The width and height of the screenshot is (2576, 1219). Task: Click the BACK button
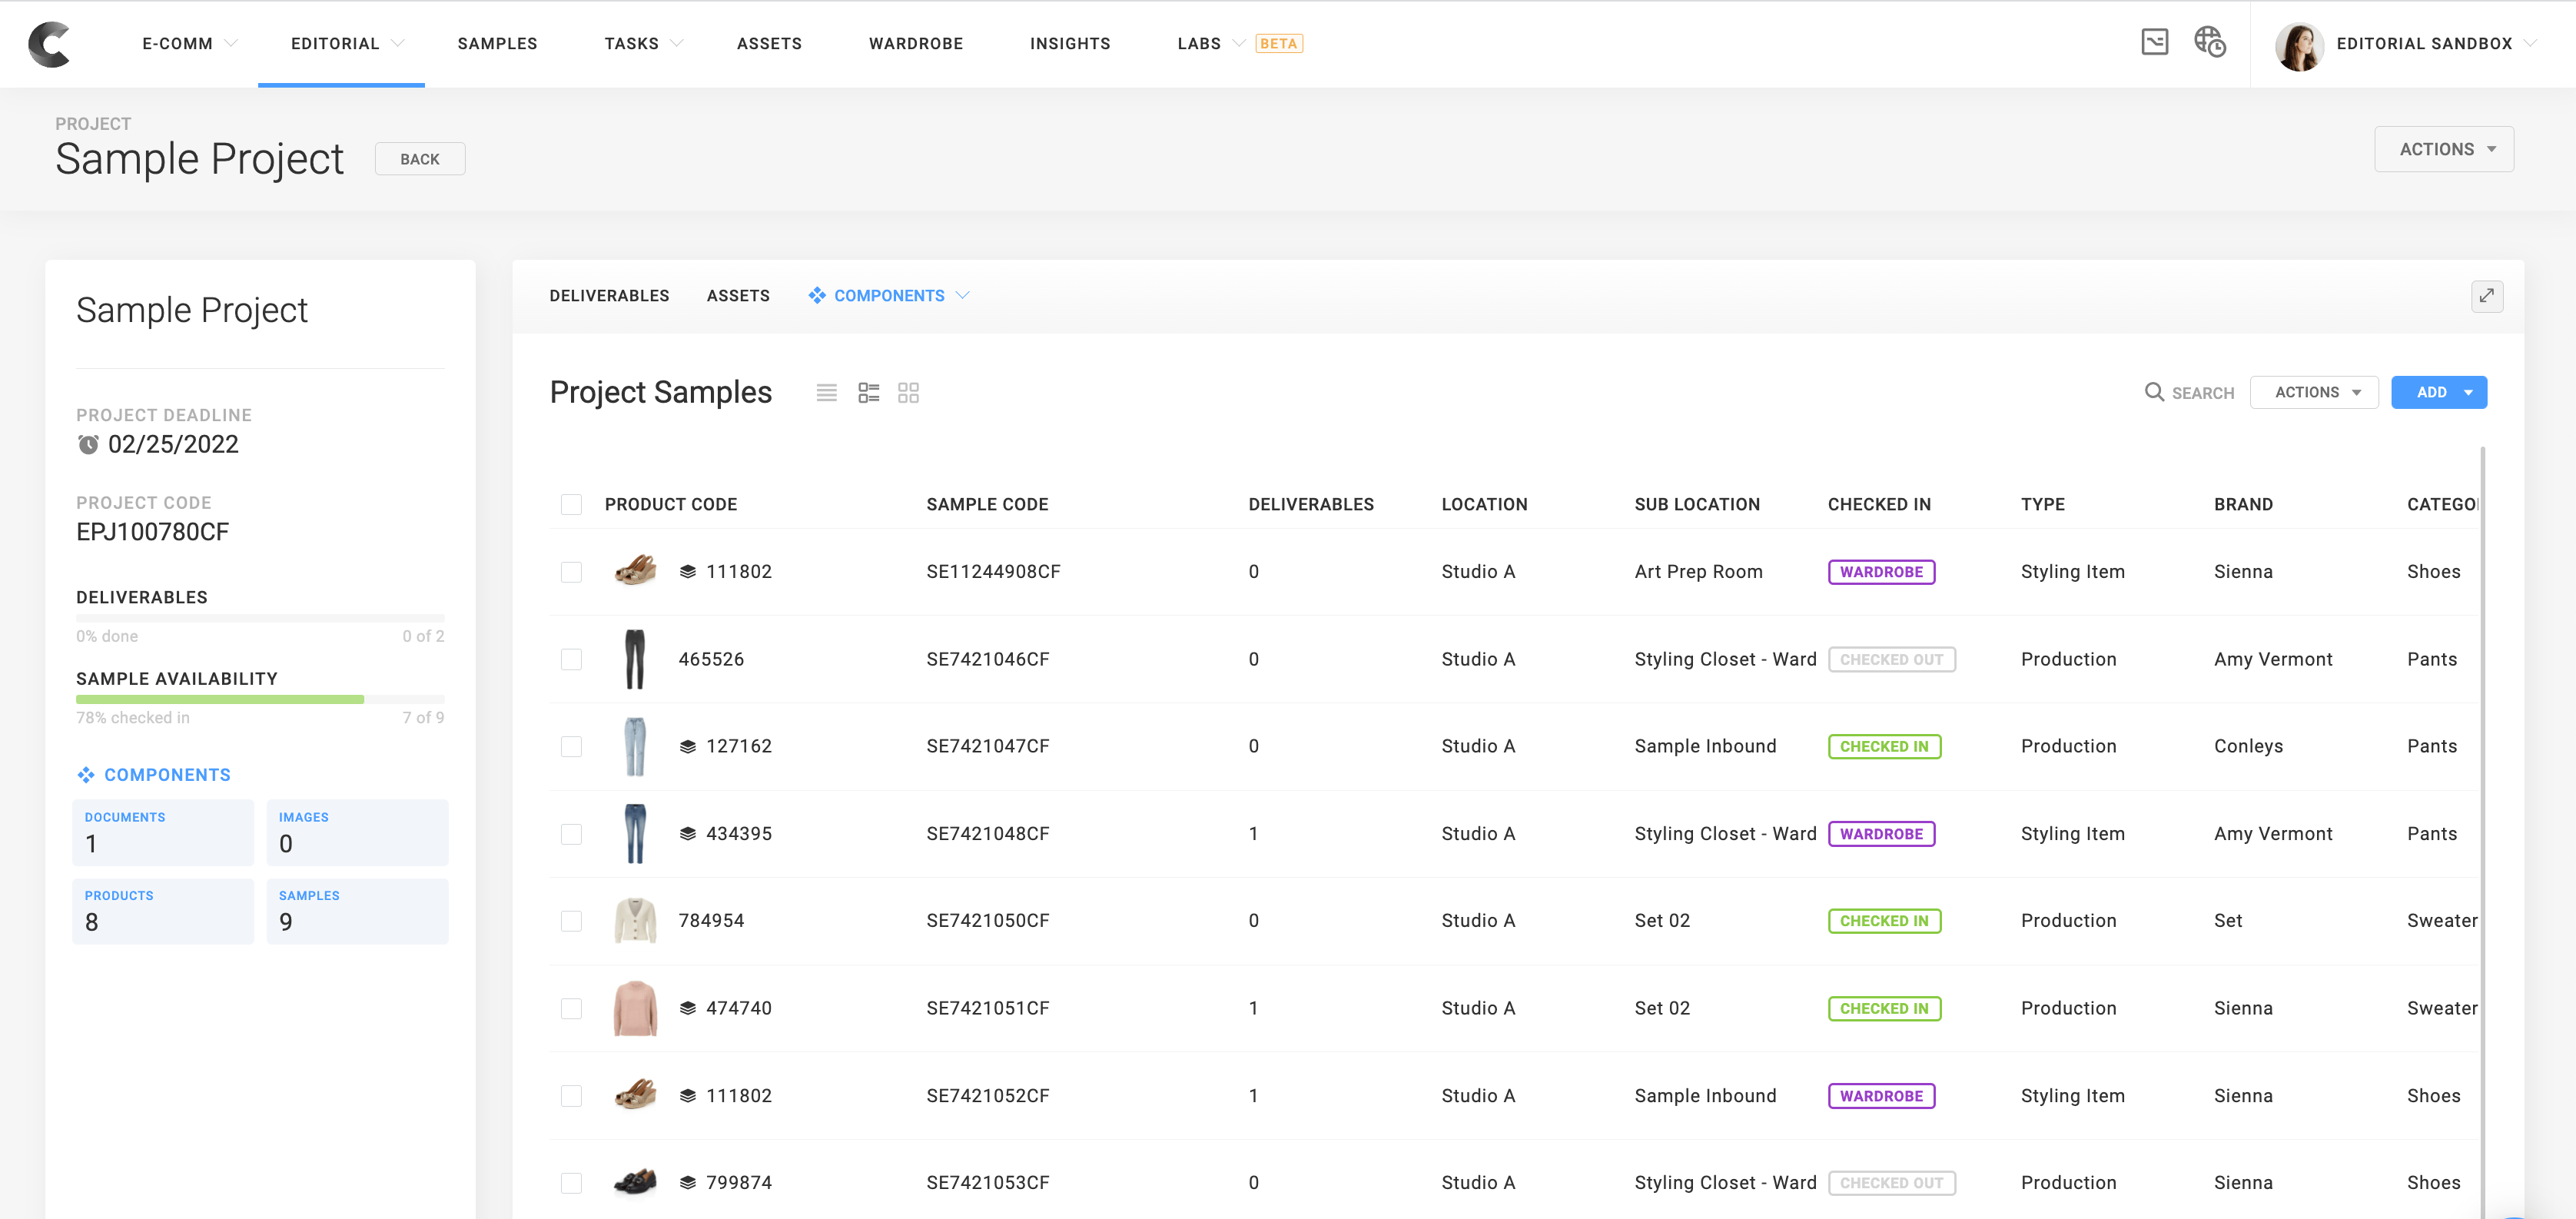[420, 159]
